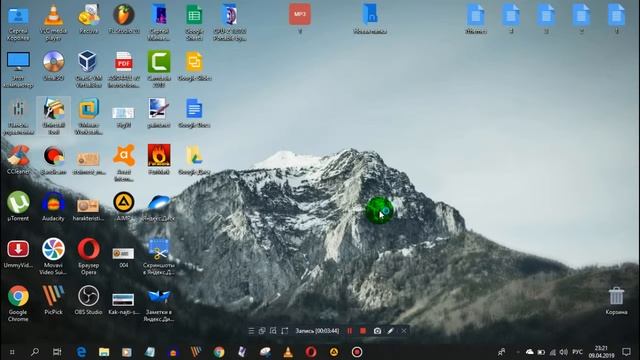This screenshot has height=360, width=640.
Task: Activate the recorder's pencil drawing tool
Action: 391,331
